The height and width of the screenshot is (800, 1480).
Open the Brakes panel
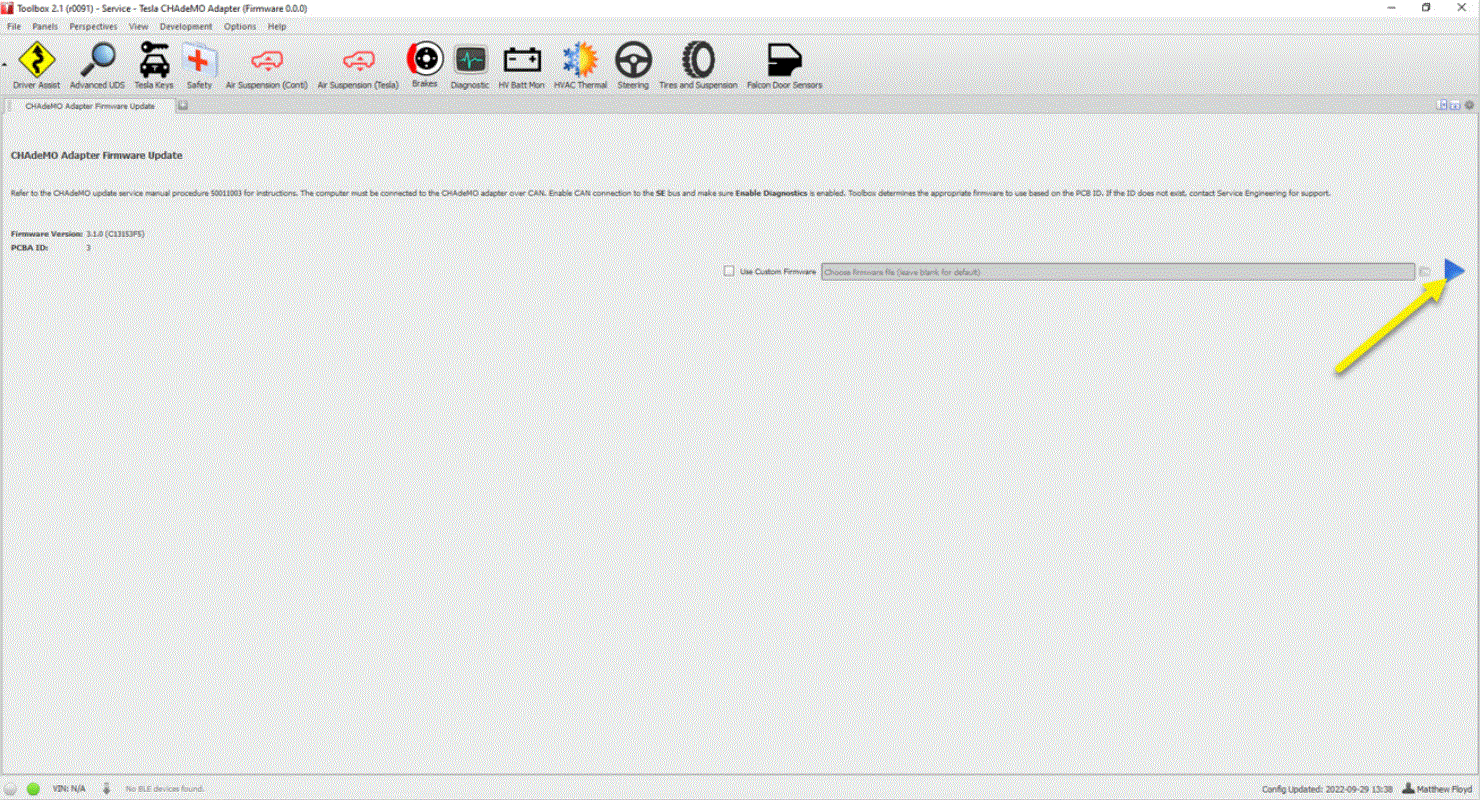coord(425,66)
